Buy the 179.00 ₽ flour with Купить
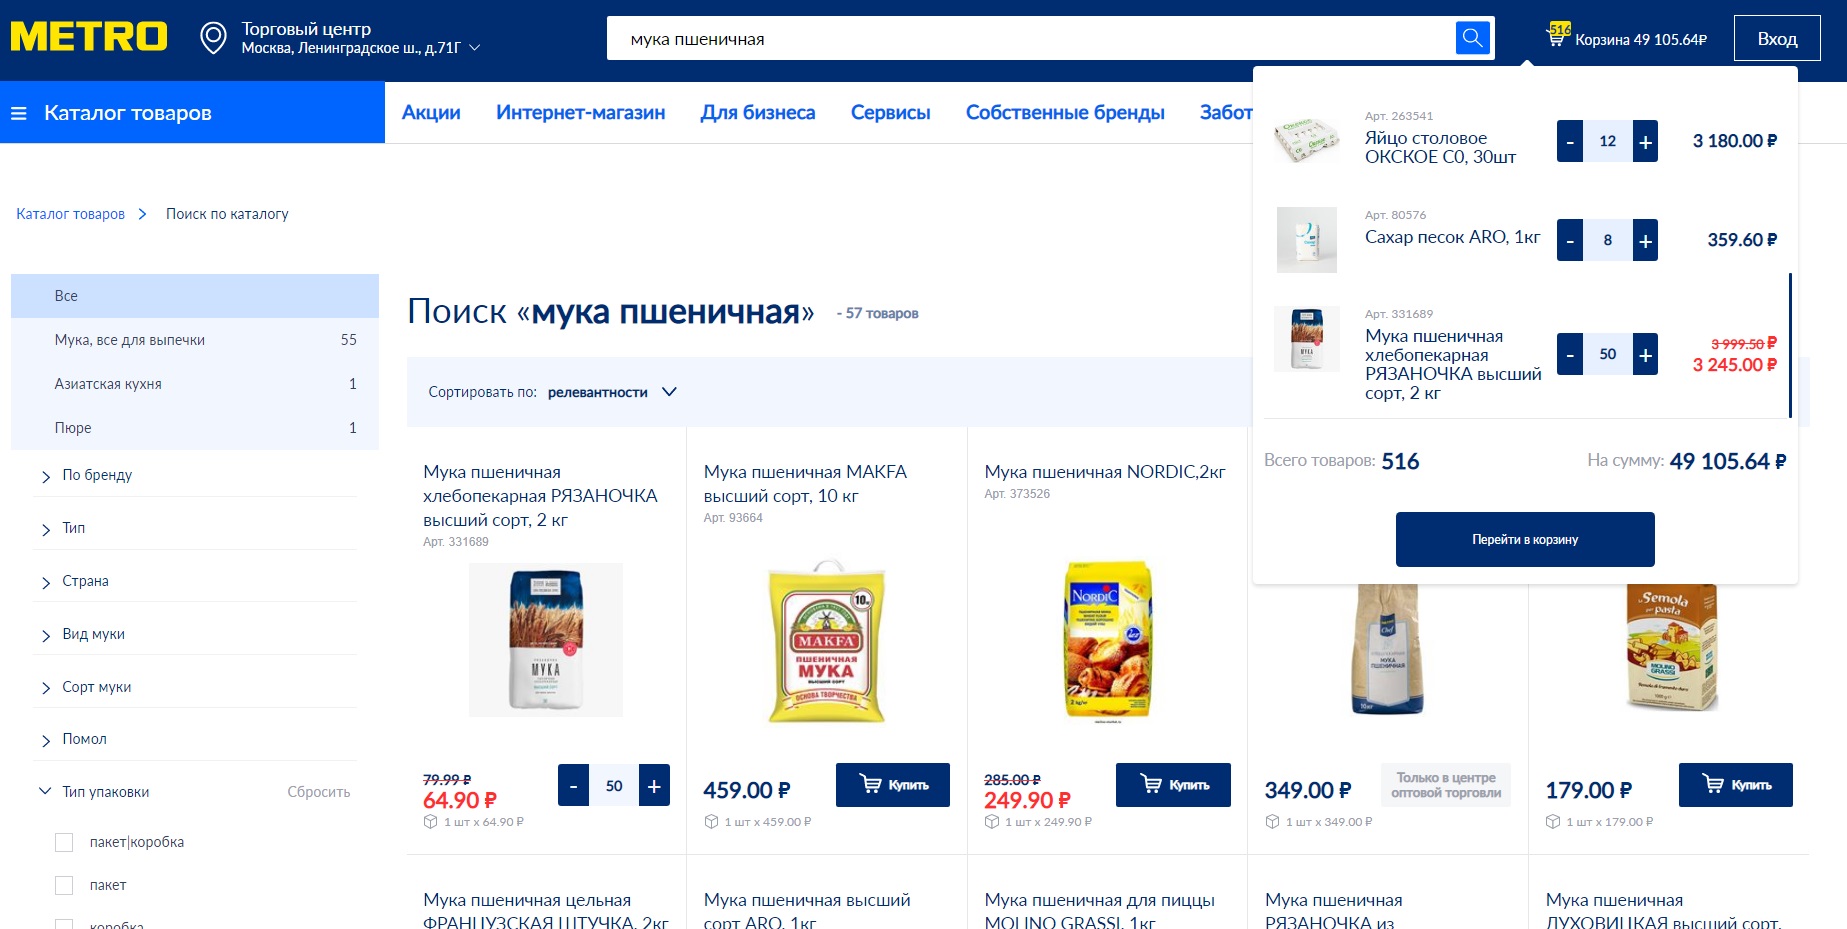The width and height of the screenshot is (1847, 929). [1736, 785]
